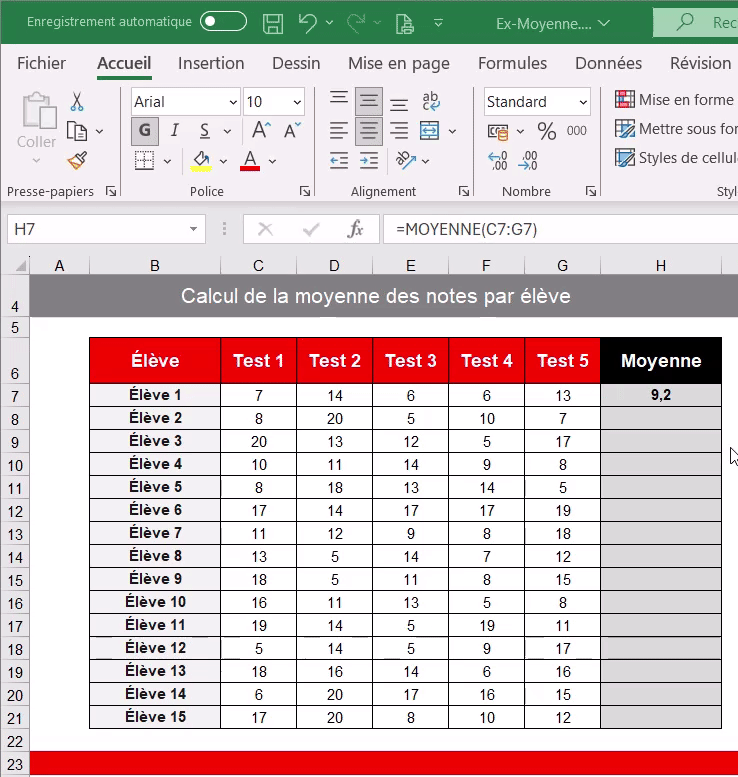
Task: Click the yellow fill color bucket
Action: pos(201,161)
